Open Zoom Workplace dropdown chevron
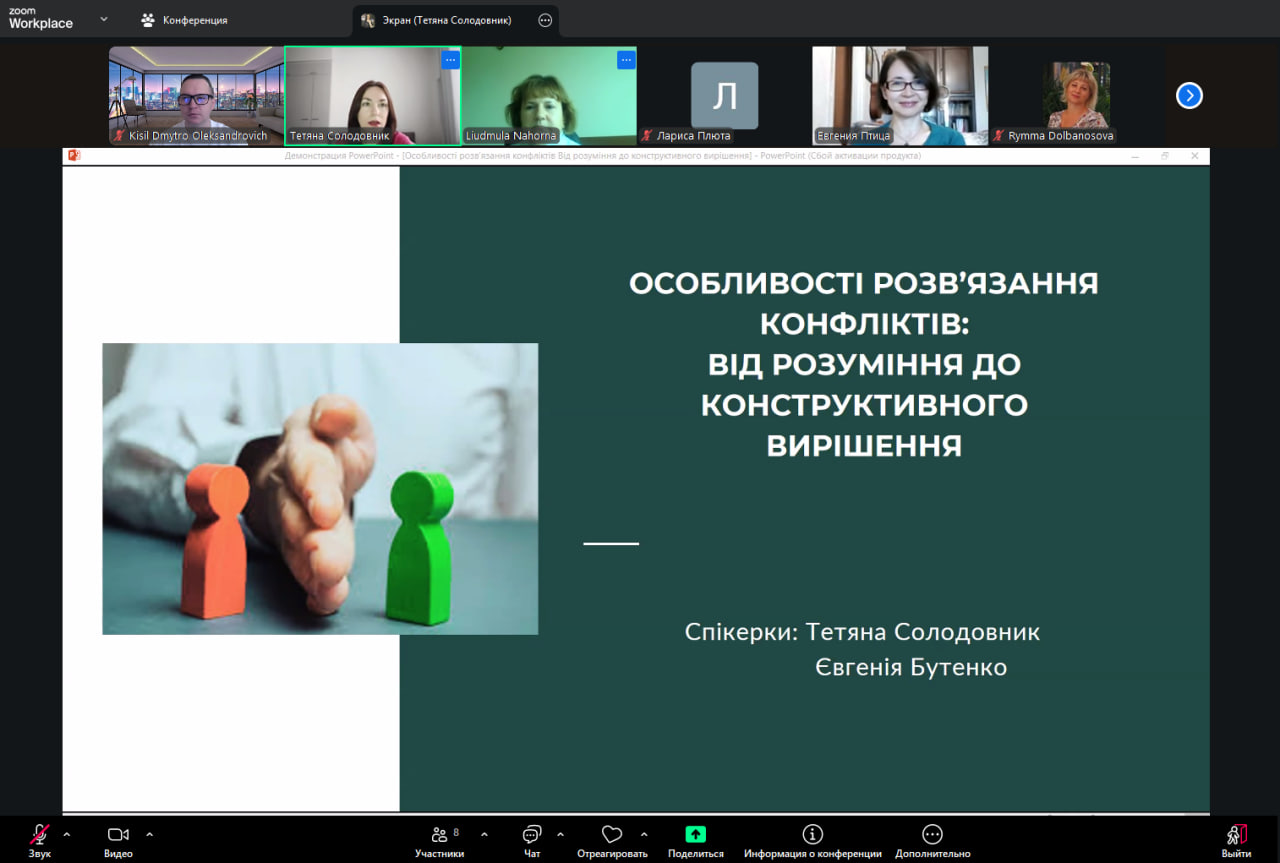The image size is (1280, 863). [x=104, y=19]
